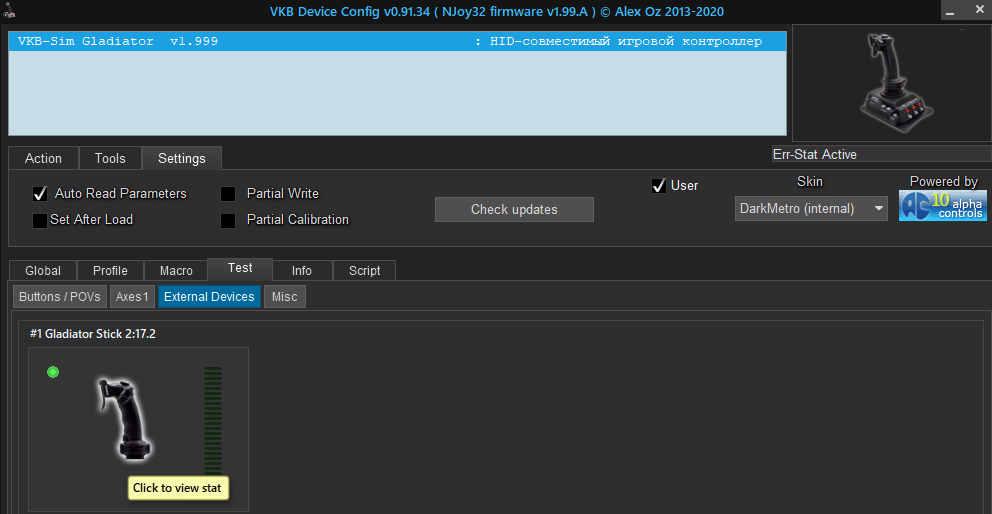Viewport: 992px width, 514px height.
Task: Open the Script tab
Action: (364, 270)
